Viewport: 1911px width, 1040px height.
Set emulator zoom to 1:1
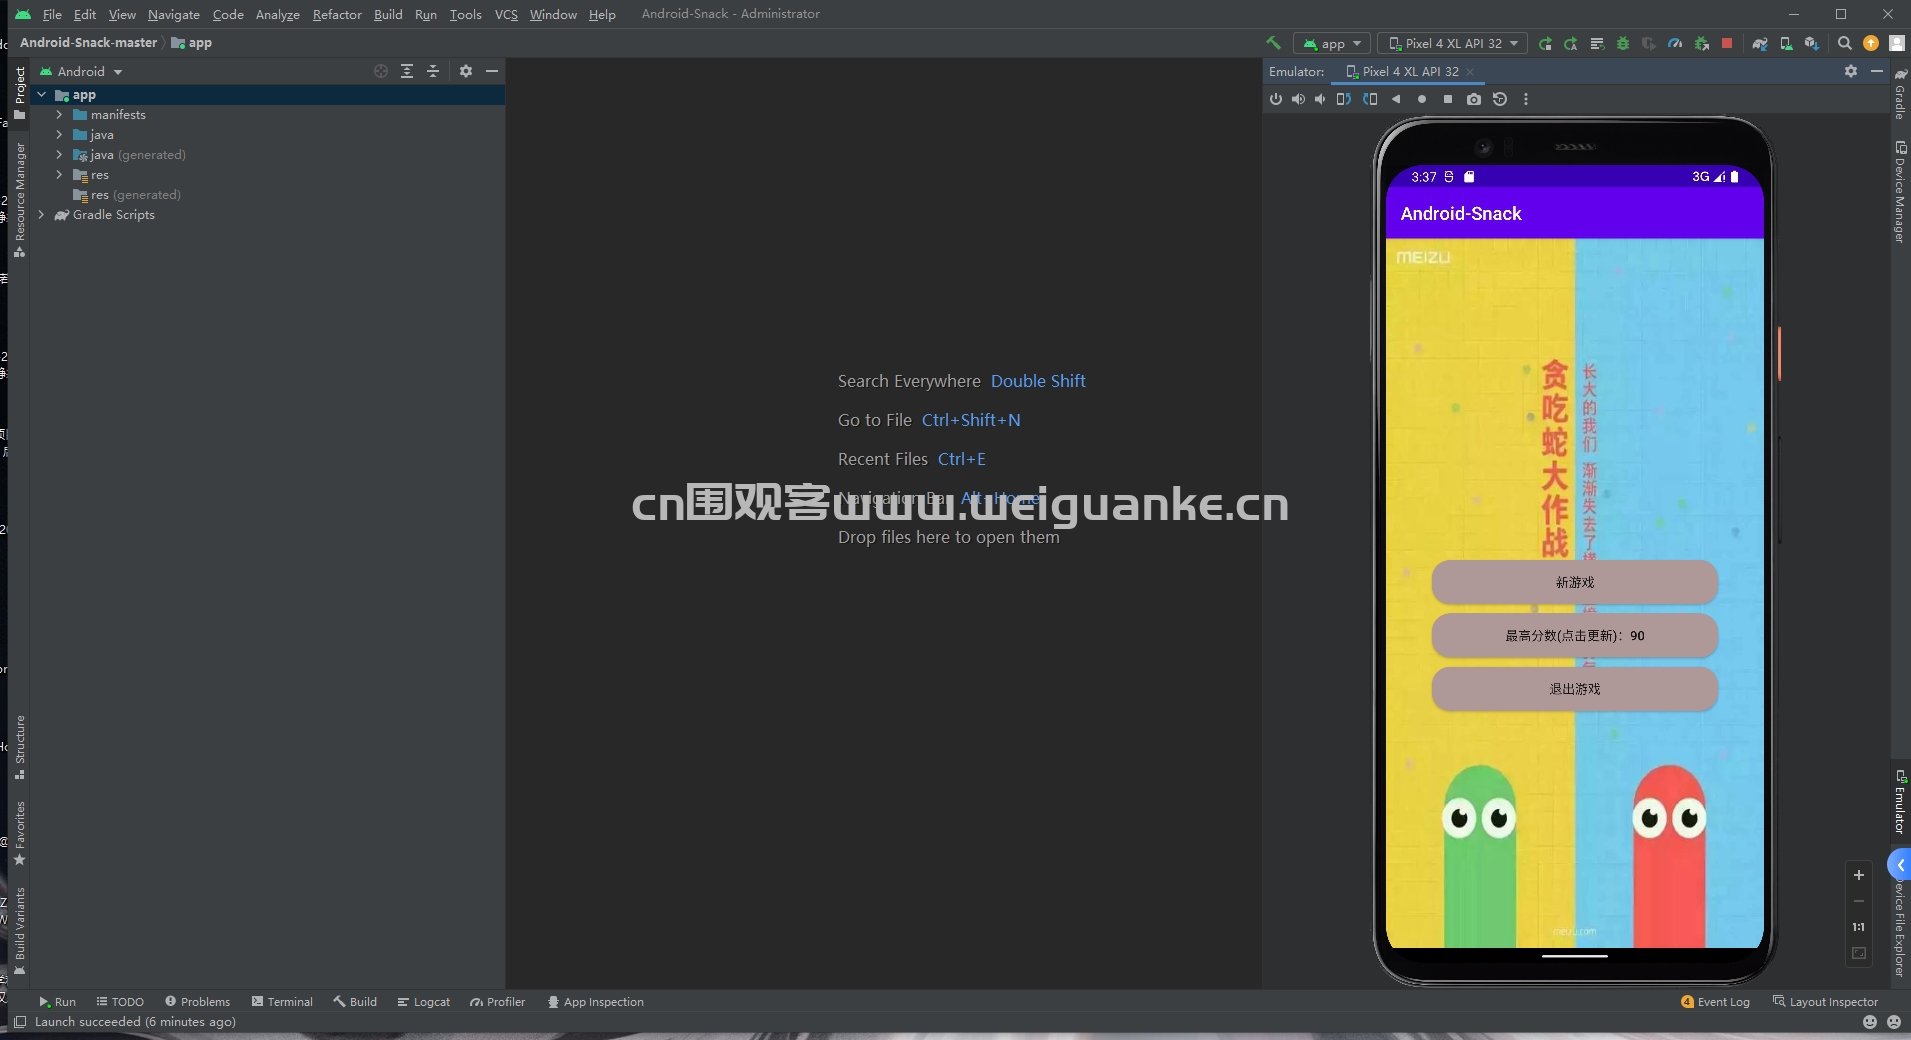pos(1859,927)
